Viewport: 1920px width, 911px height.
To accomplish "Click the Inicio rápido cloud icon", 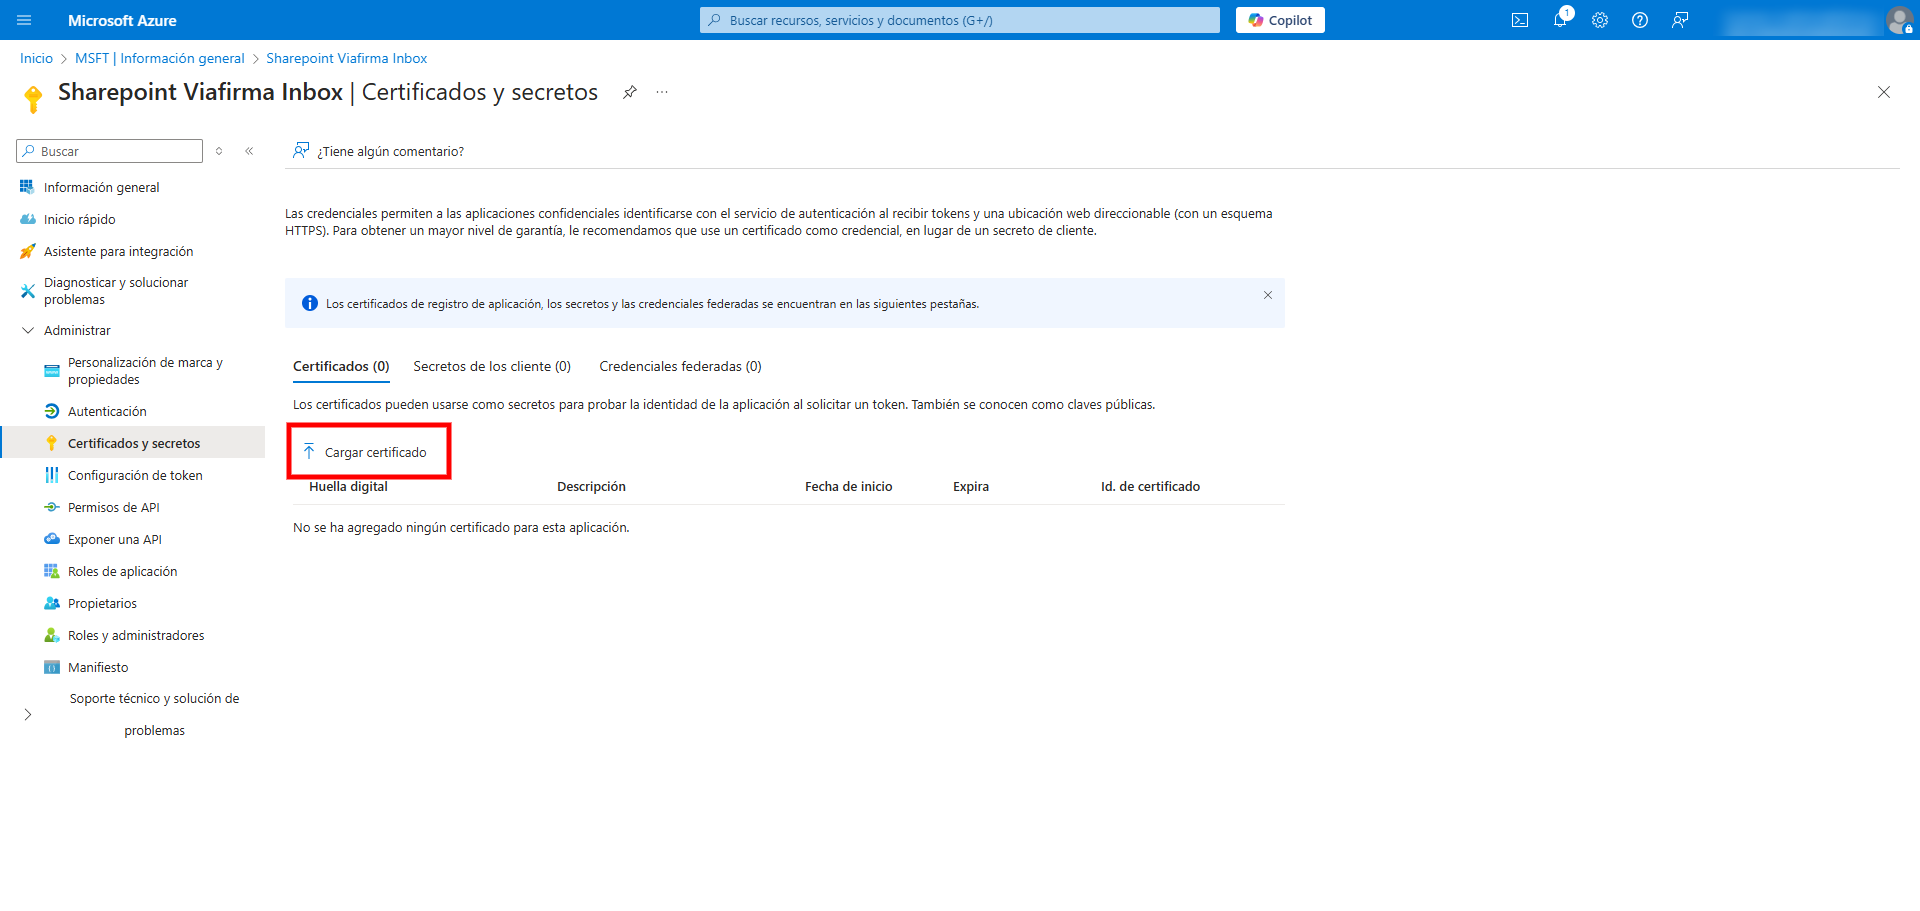I will [27, 219].
